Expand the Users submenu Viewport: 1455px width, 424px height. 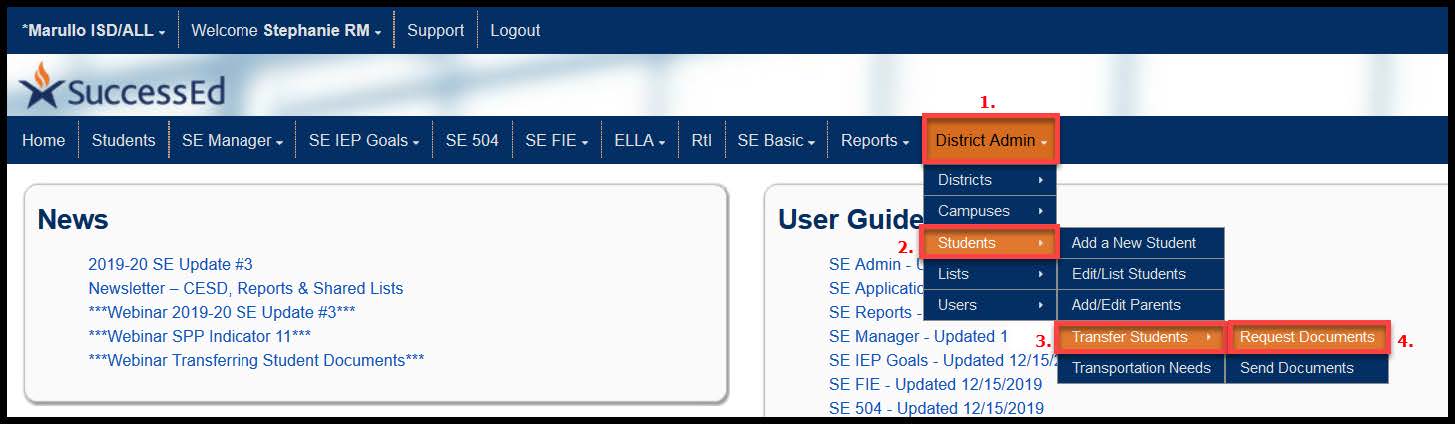[x=989, y=305]
